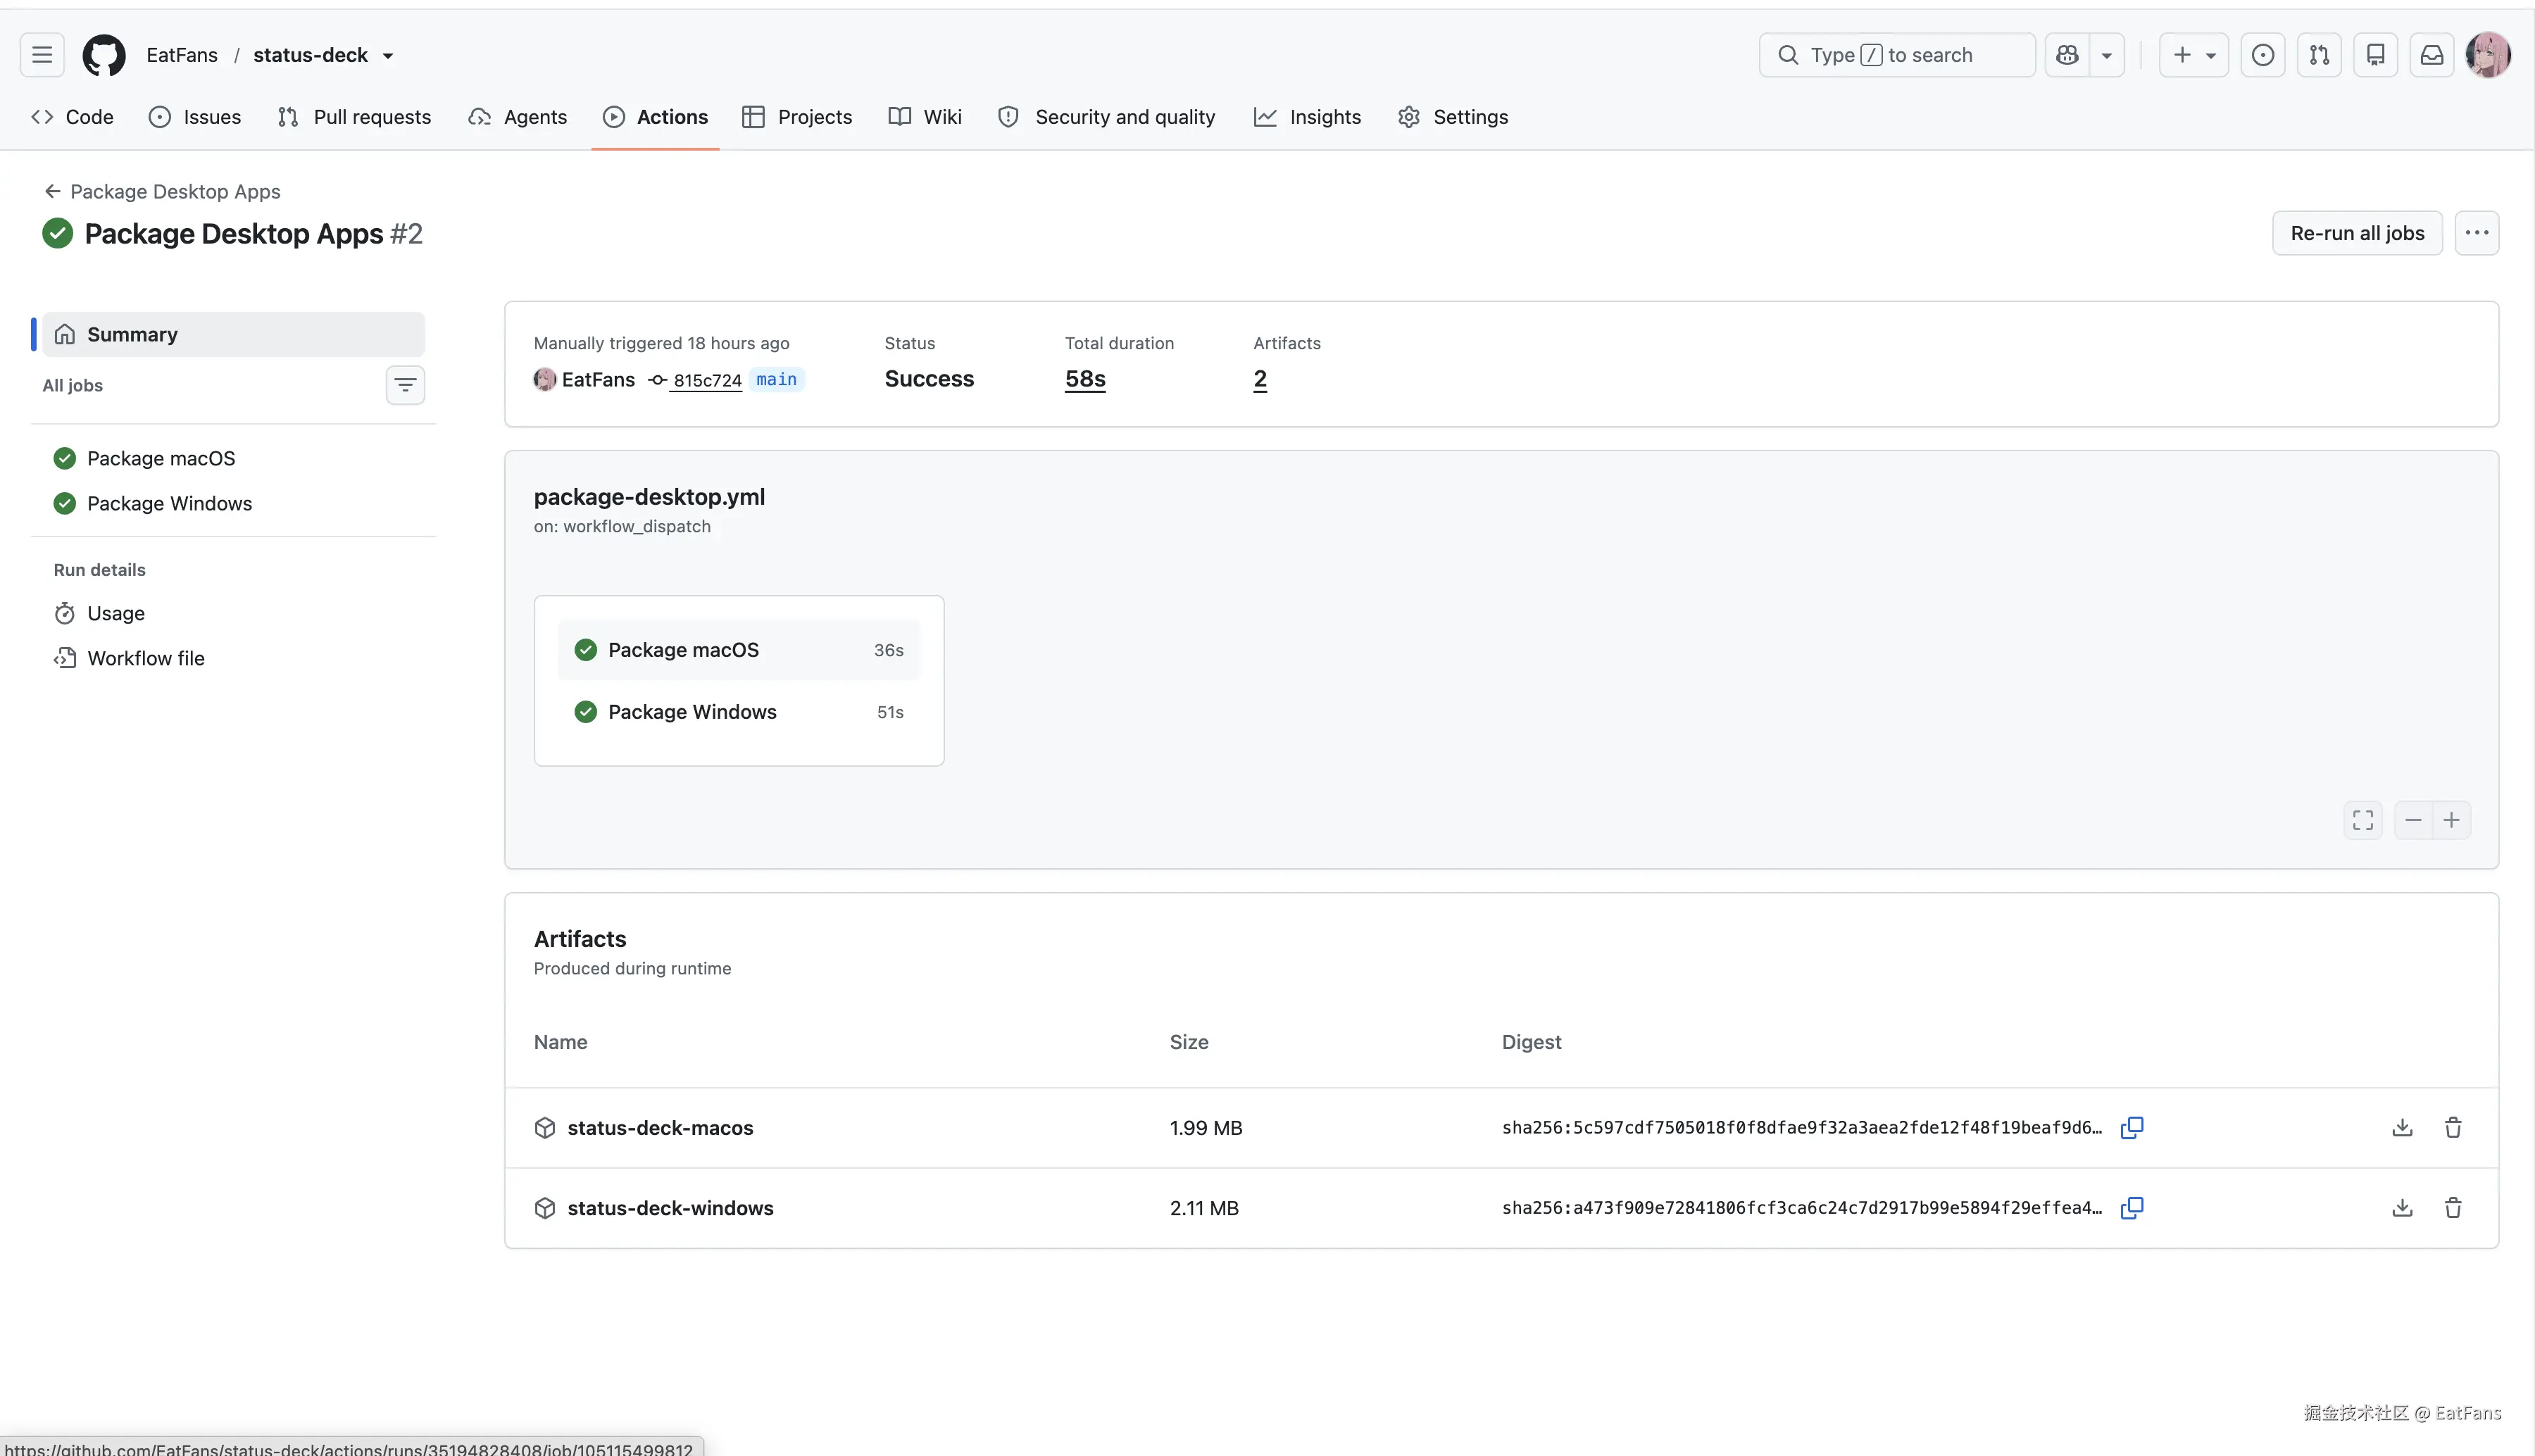Download the status-deck-macos artifact
2535x1456 pixels.
tap(2402, 1127)
